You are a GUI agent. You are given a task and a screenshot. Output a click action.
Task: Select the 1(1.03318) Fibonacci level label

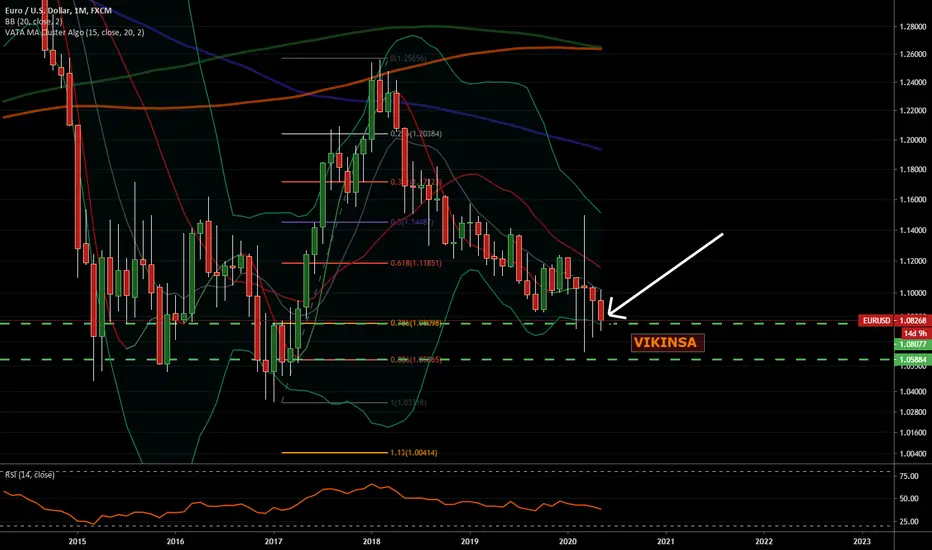coord(408,403)
